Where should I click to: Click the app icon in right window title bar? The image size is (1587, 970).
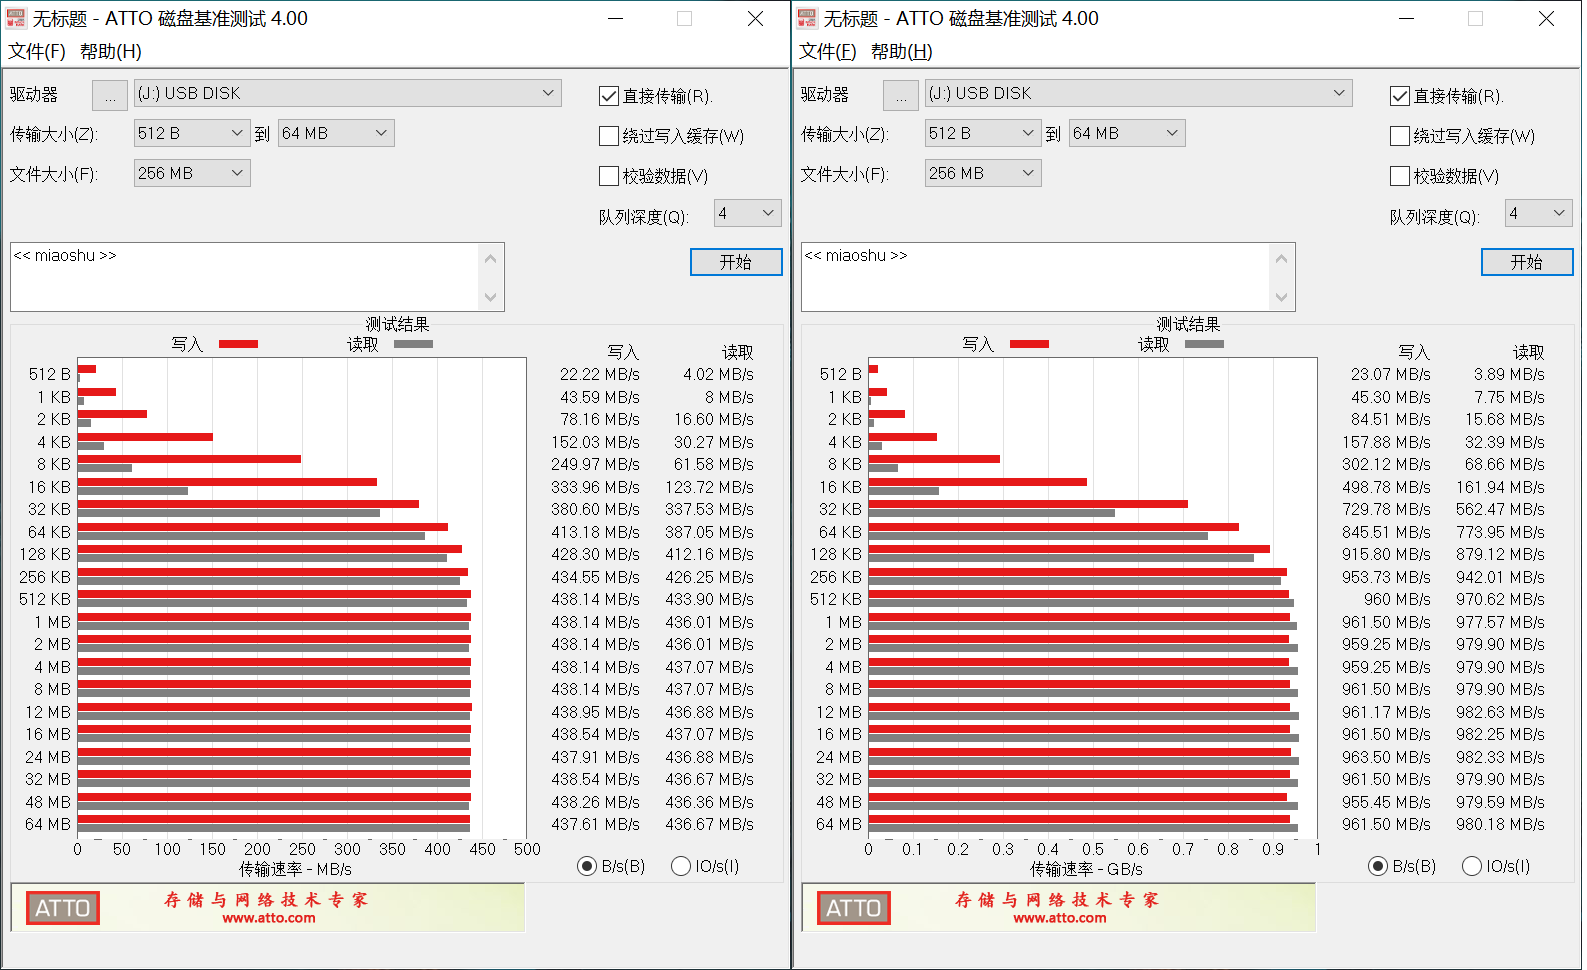[x=807, y=18]
